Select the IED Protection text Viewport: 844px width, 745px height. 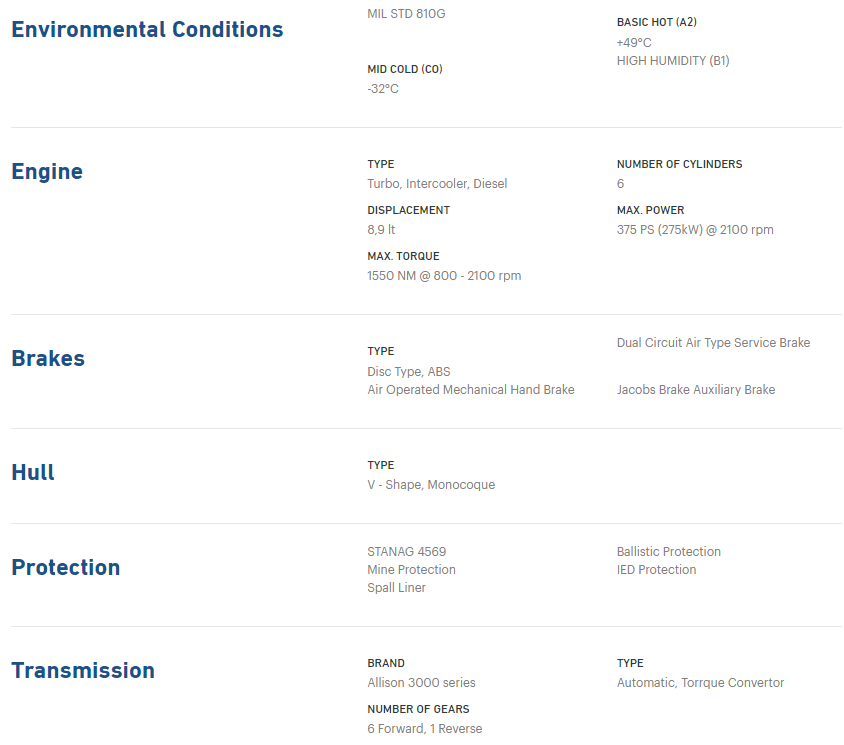coord(656,570)
